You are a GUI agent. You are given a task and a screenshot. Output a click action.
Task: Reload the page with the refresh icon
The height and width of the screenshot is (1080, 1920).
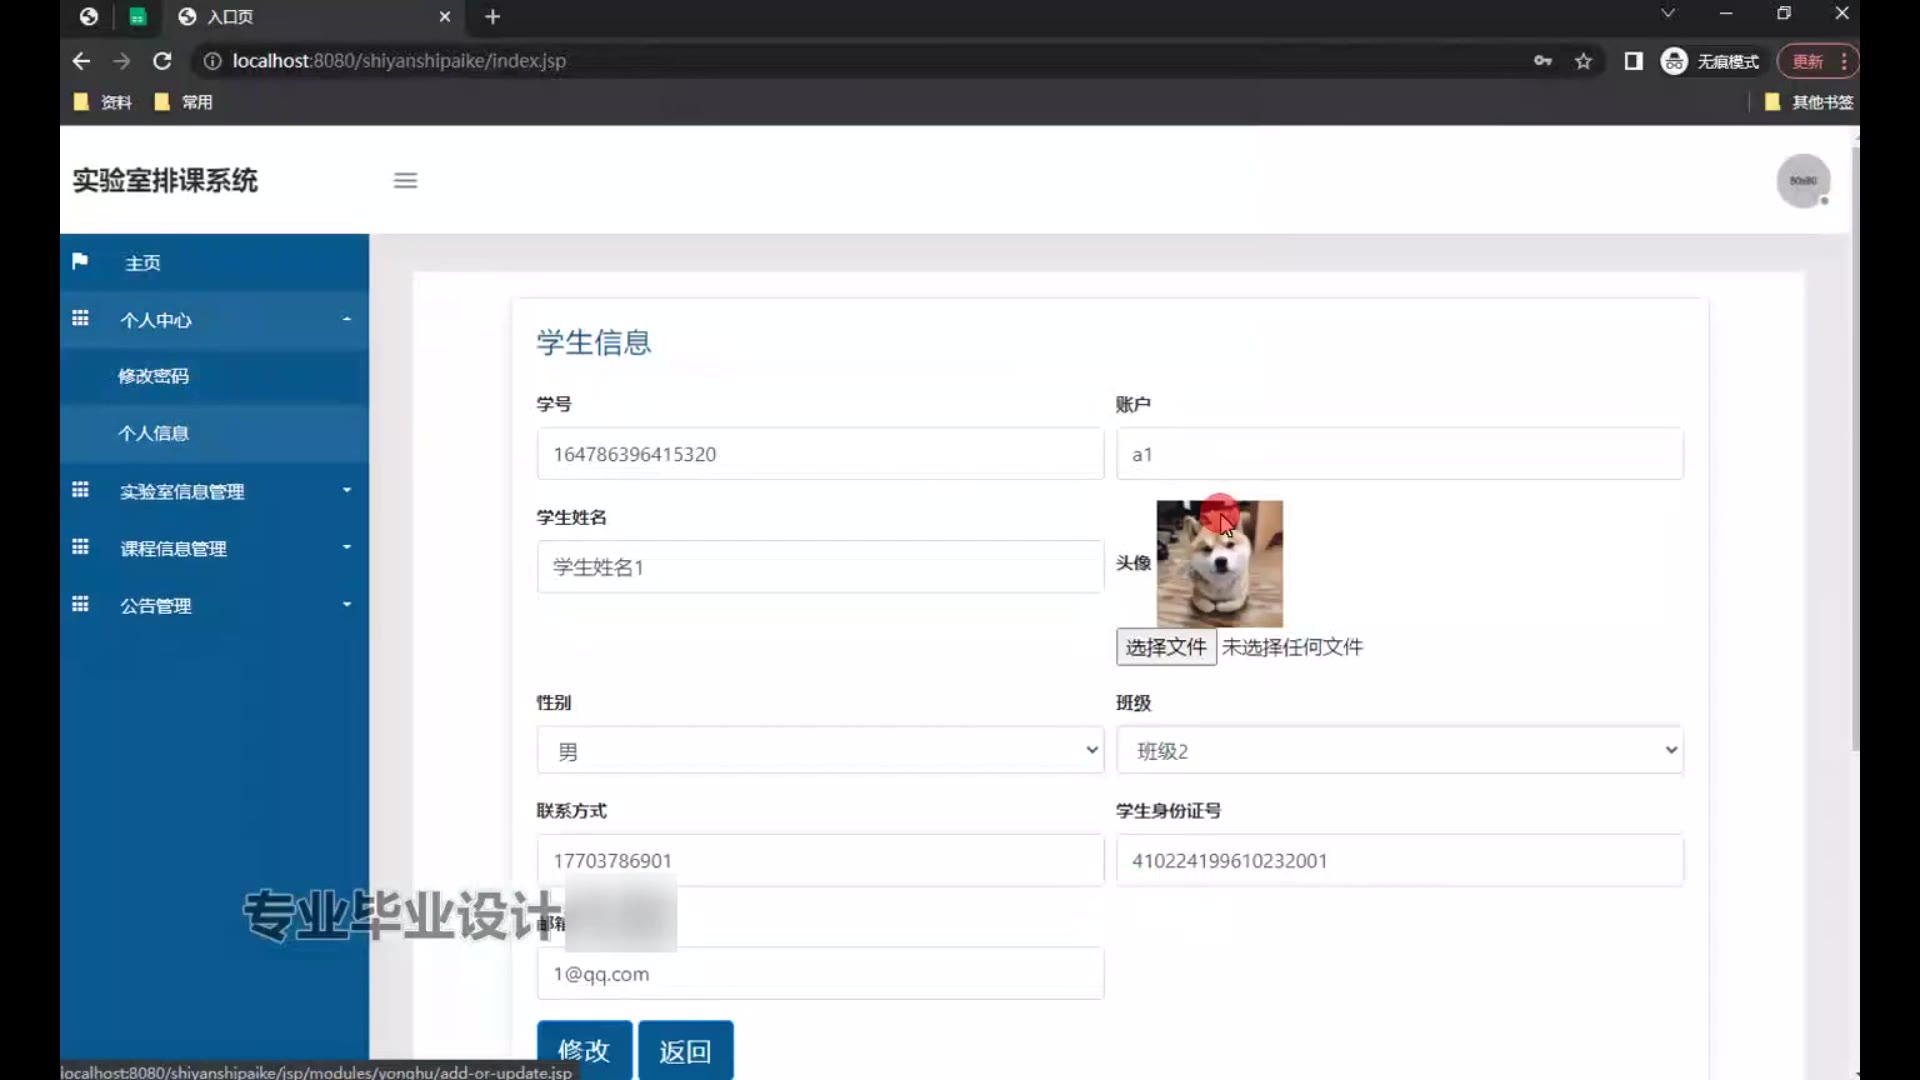pyautogui.click(x=162, y=61)
